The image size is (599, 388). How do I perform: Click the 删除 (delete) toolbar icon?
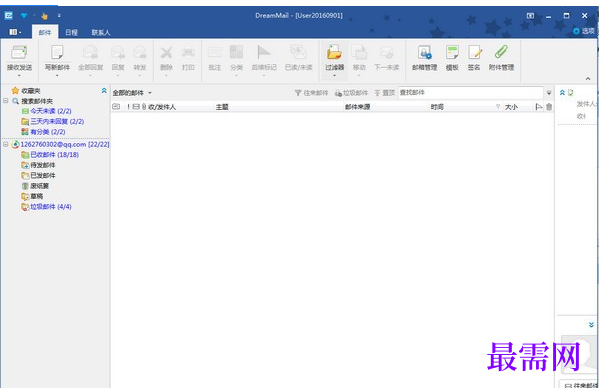click(x=166, y=52)
